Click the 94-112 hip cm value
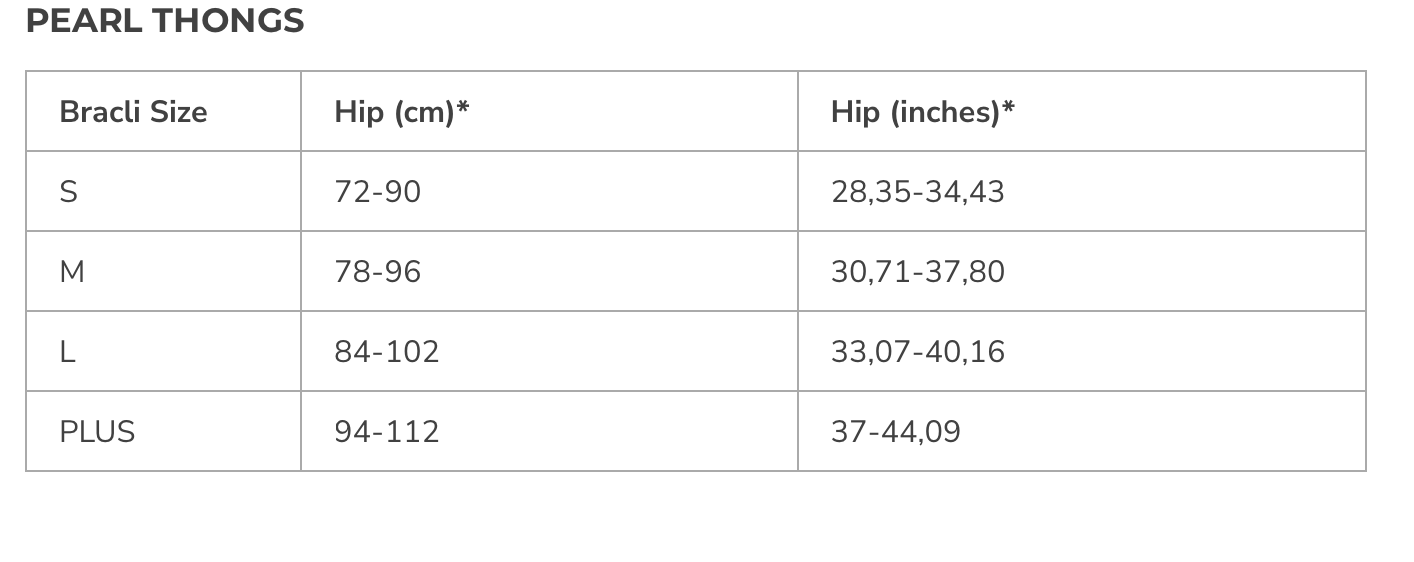Viewport: 1414px width, 562px height. (387, 432)
